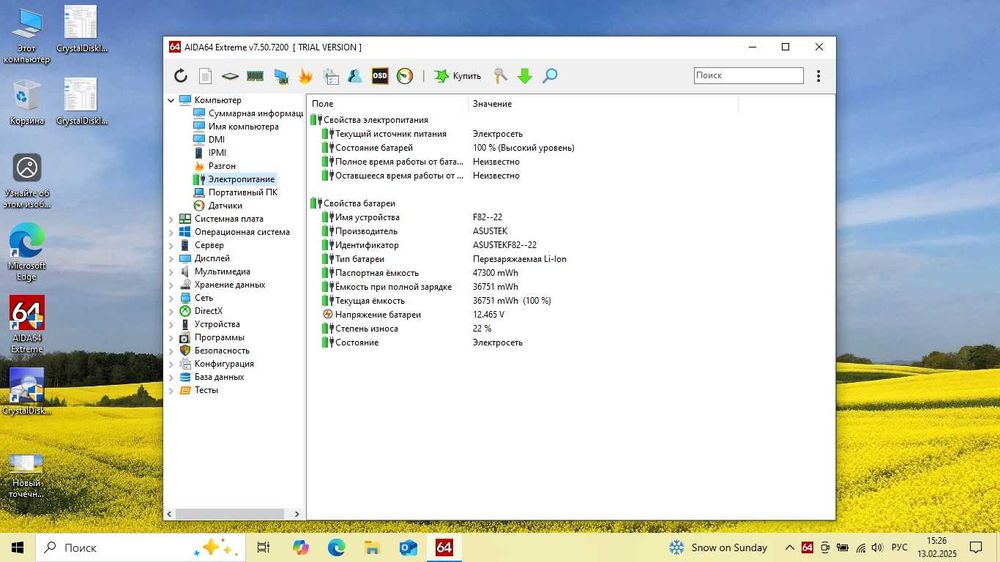The width and height of the screenshot is (1000, 562).
Task: Click the user silhouette toolbar icon
Action: 355,76
